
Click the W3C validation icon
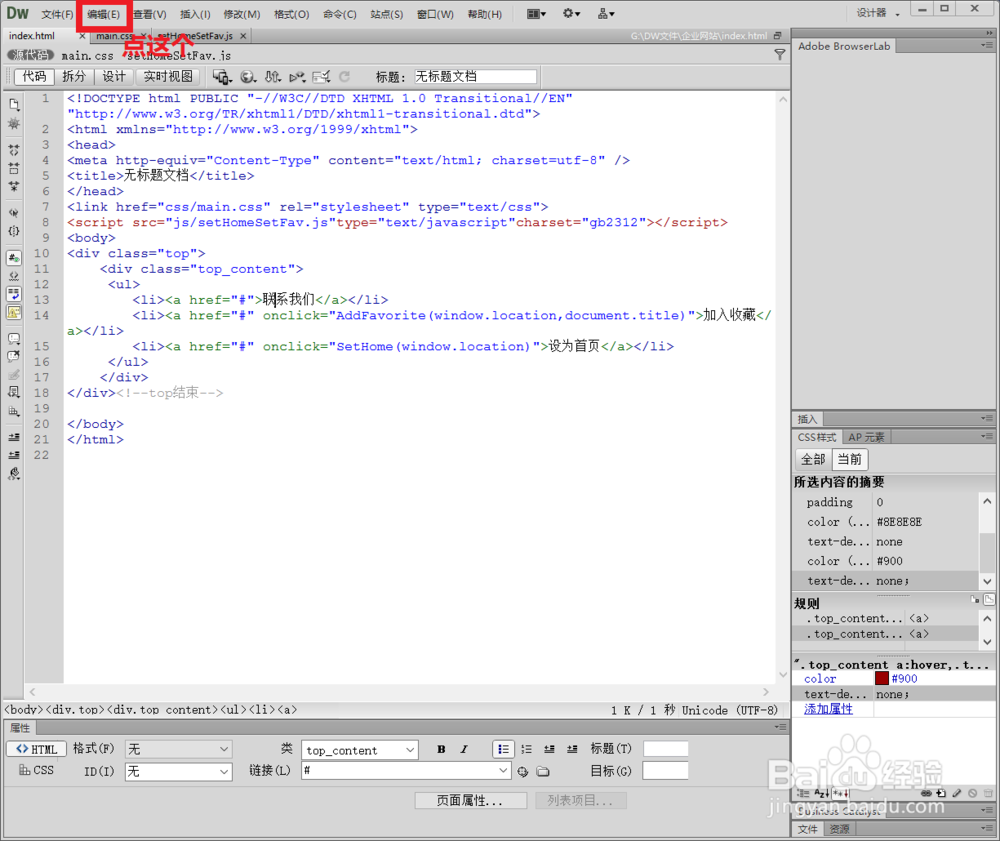297,77
